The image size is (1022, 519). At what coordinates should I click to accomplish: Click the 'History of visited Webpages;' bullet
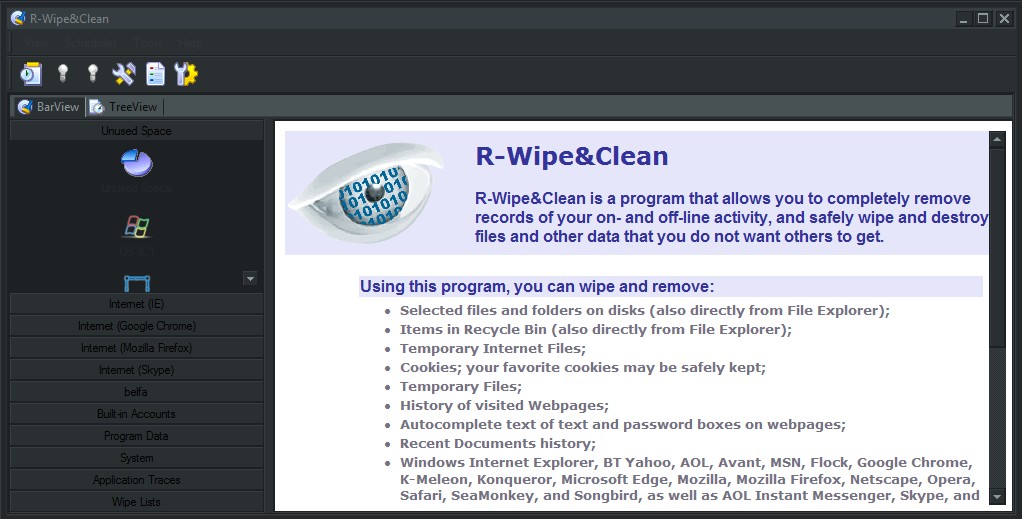[x=504, y=406]
